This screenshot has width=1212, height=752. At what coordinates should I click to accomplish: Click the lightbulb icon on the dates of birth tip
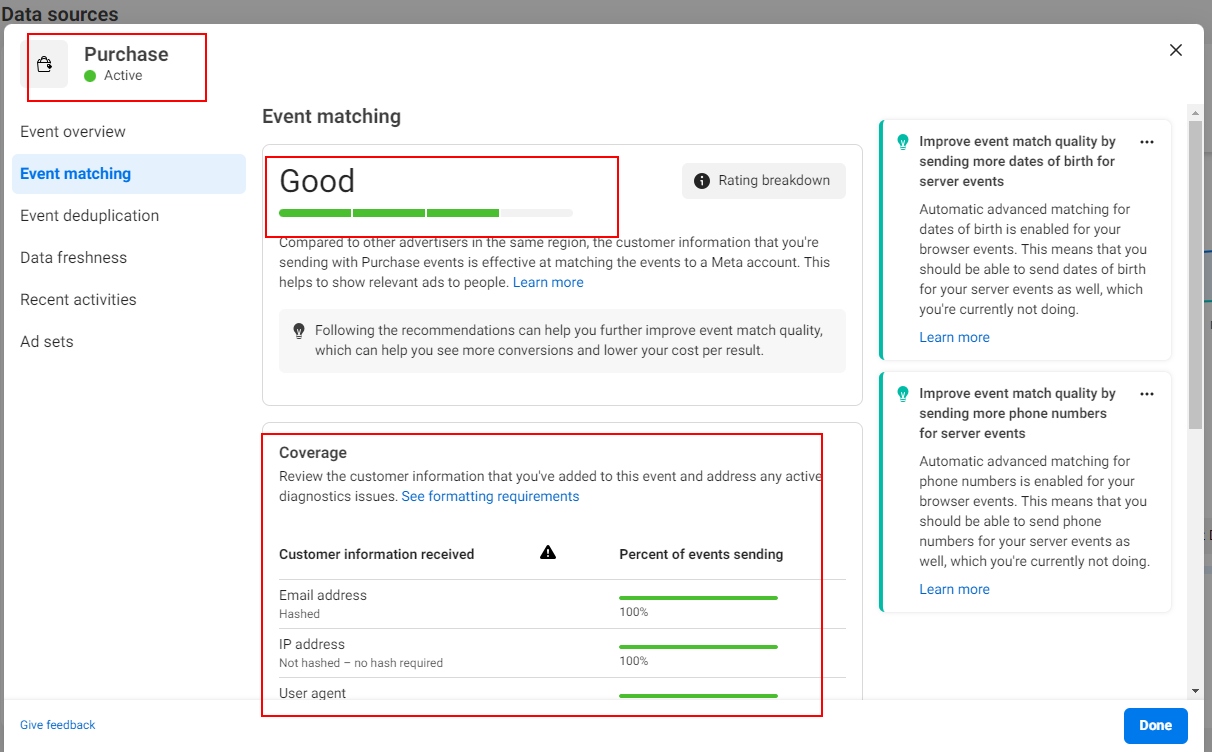(x=903, y=142)
